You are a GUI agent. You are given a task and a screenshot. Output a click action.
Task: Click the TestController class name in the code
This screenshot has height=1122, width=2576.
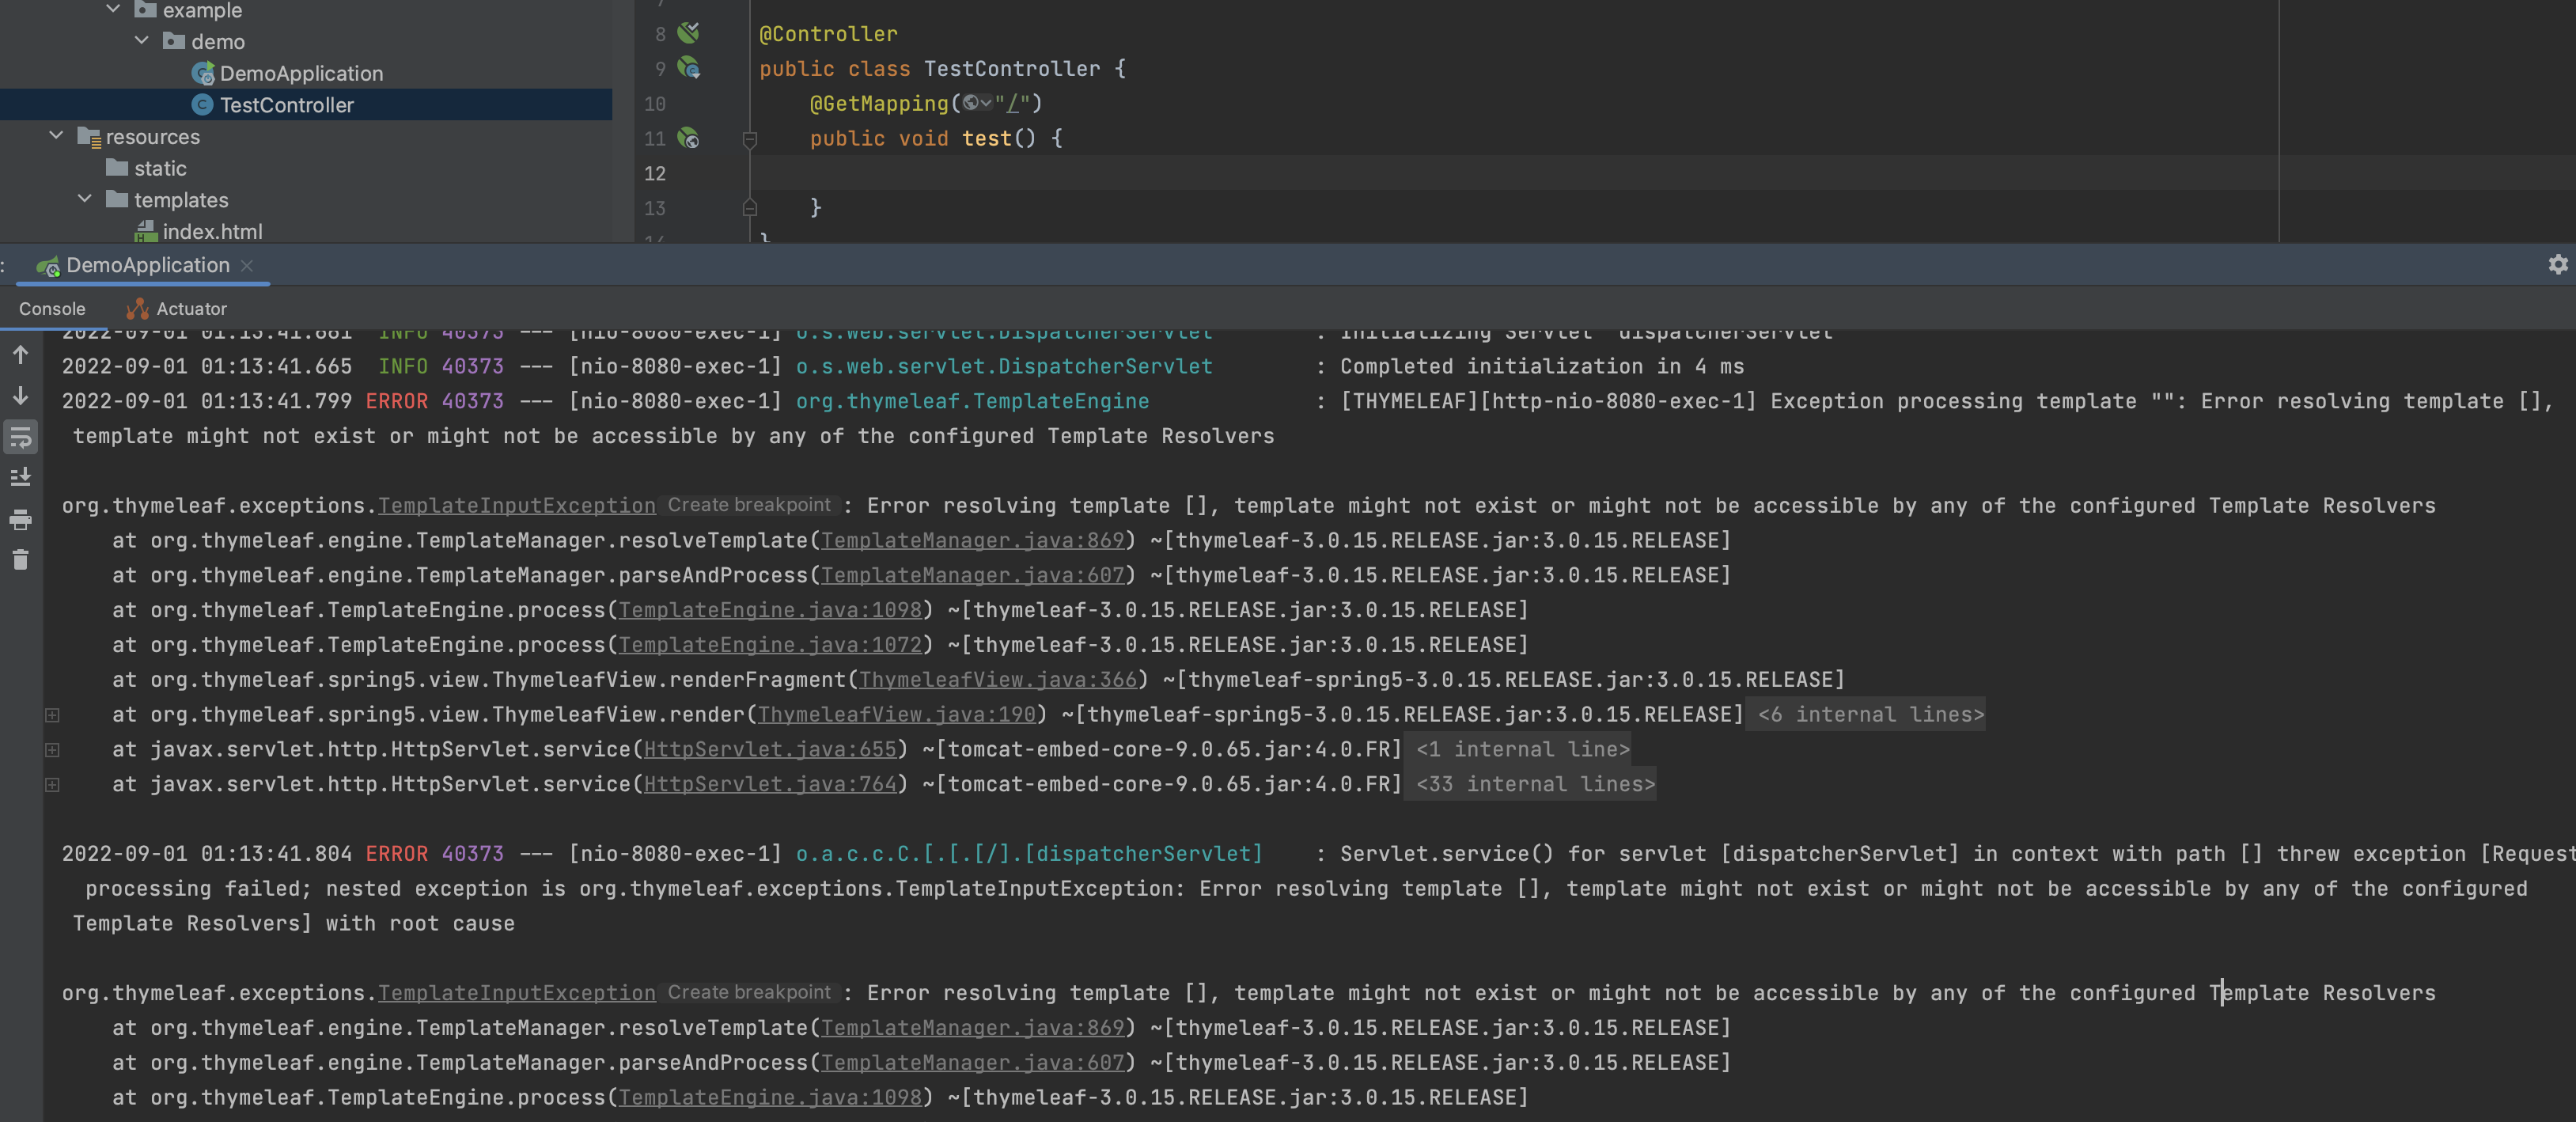(1011, 68)
